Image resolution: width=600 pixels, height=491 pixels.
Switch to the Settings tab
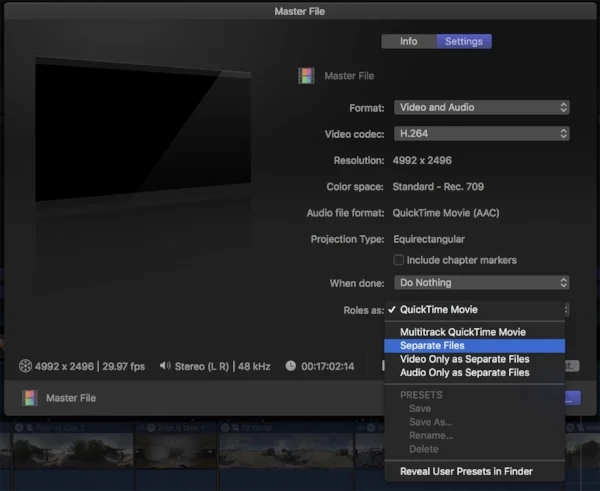[x=464, y=41]
